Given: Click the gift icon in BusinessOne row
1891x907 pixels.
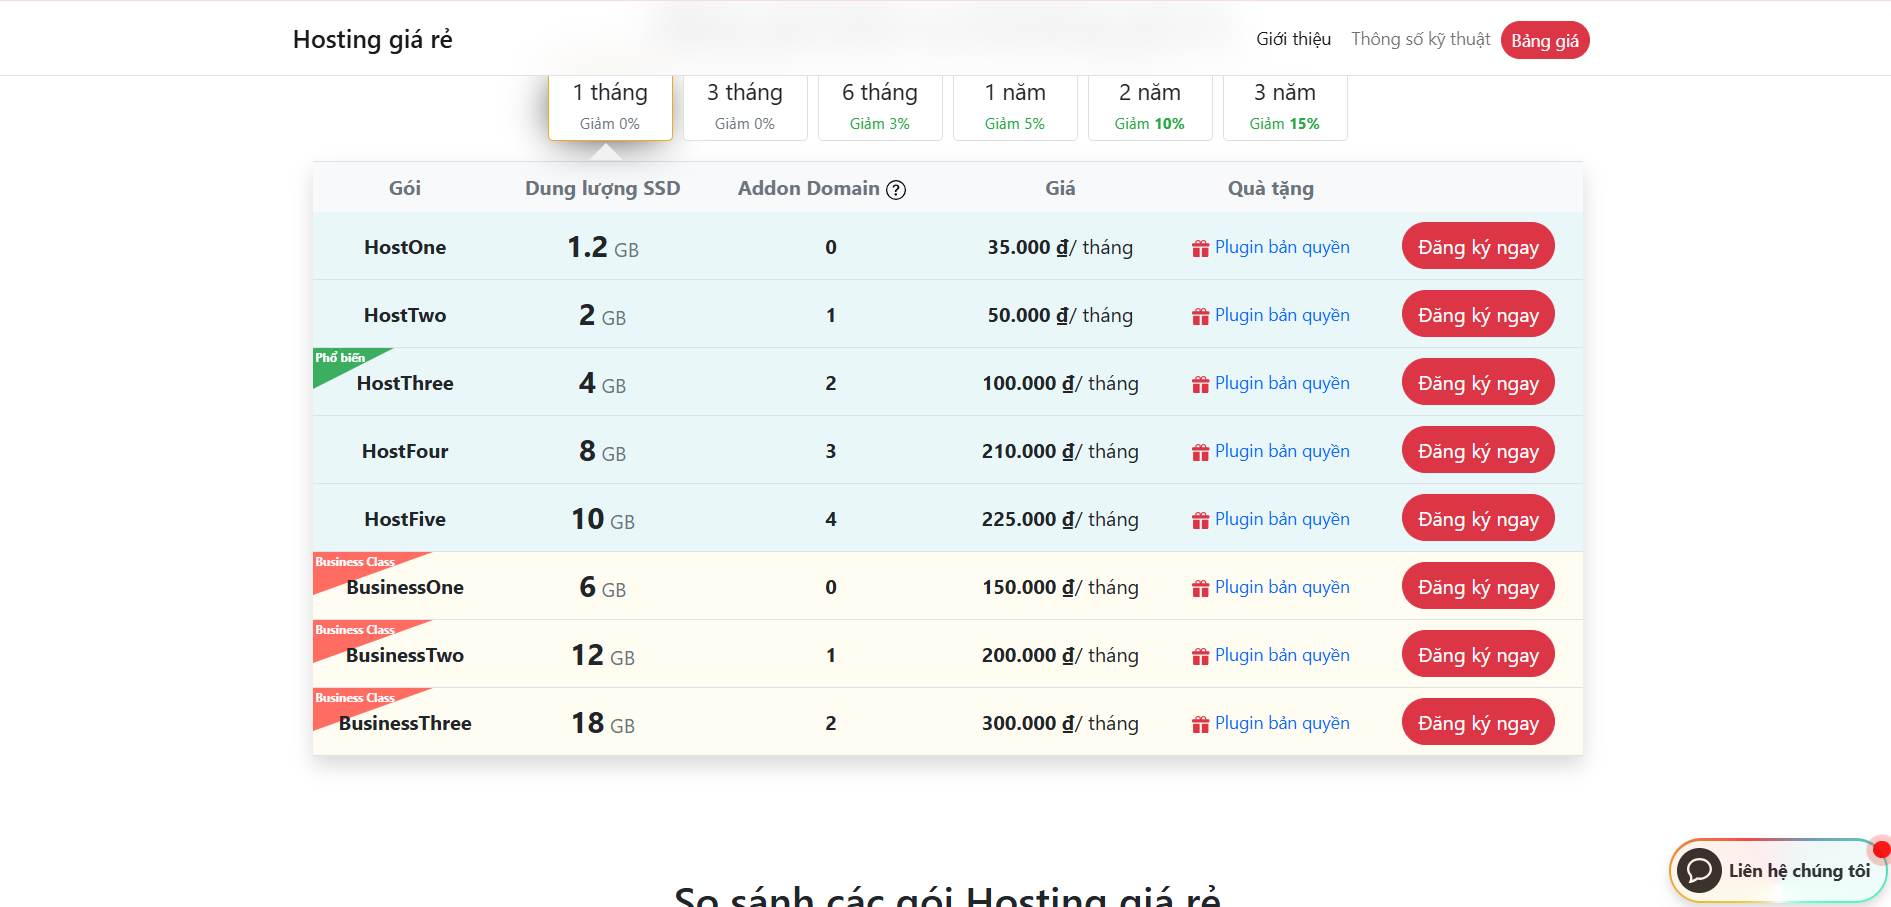Looking at the screenshot, I should point(1200,589).
